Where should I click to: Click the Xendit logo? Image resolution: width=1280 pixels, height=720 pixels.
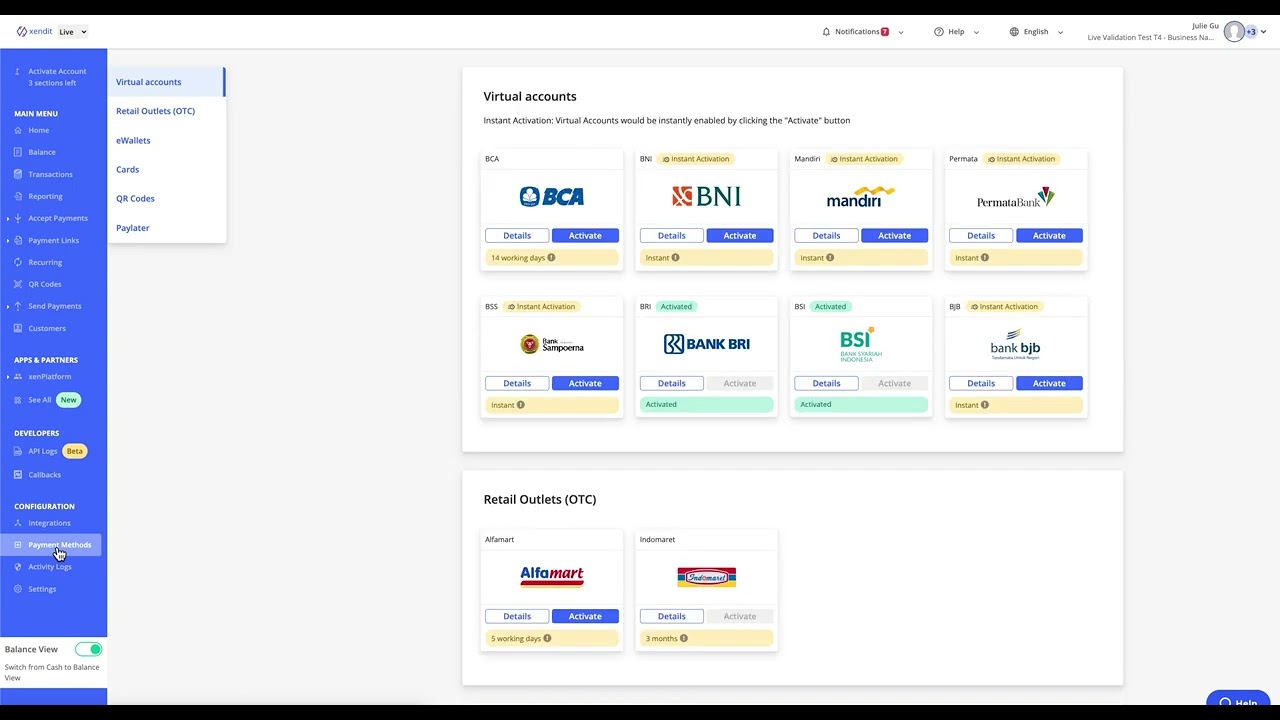point(34,31)
